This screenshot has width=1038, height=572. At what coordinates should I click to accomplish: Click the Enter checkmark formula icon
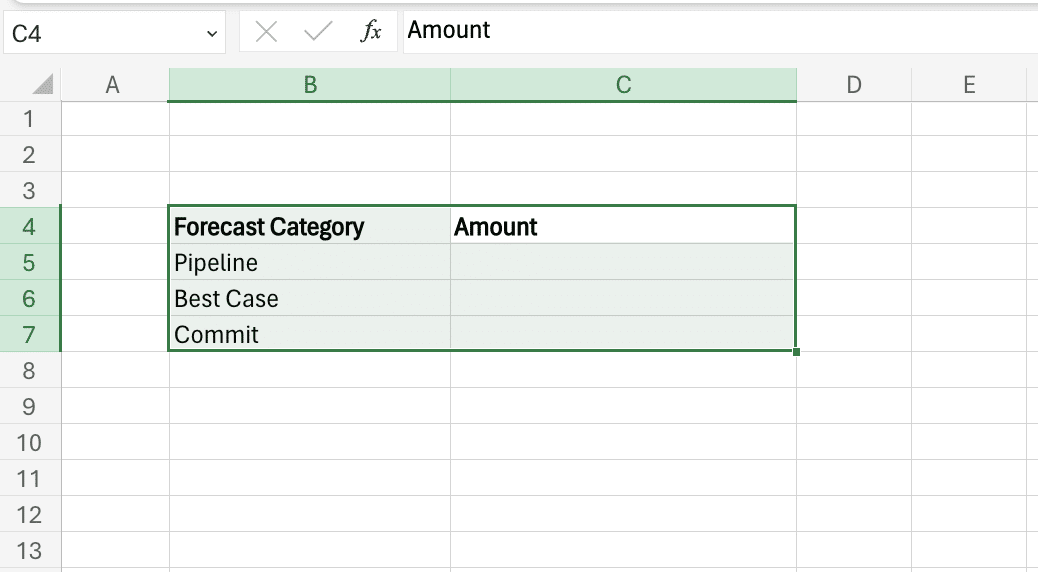coord(318,32)
